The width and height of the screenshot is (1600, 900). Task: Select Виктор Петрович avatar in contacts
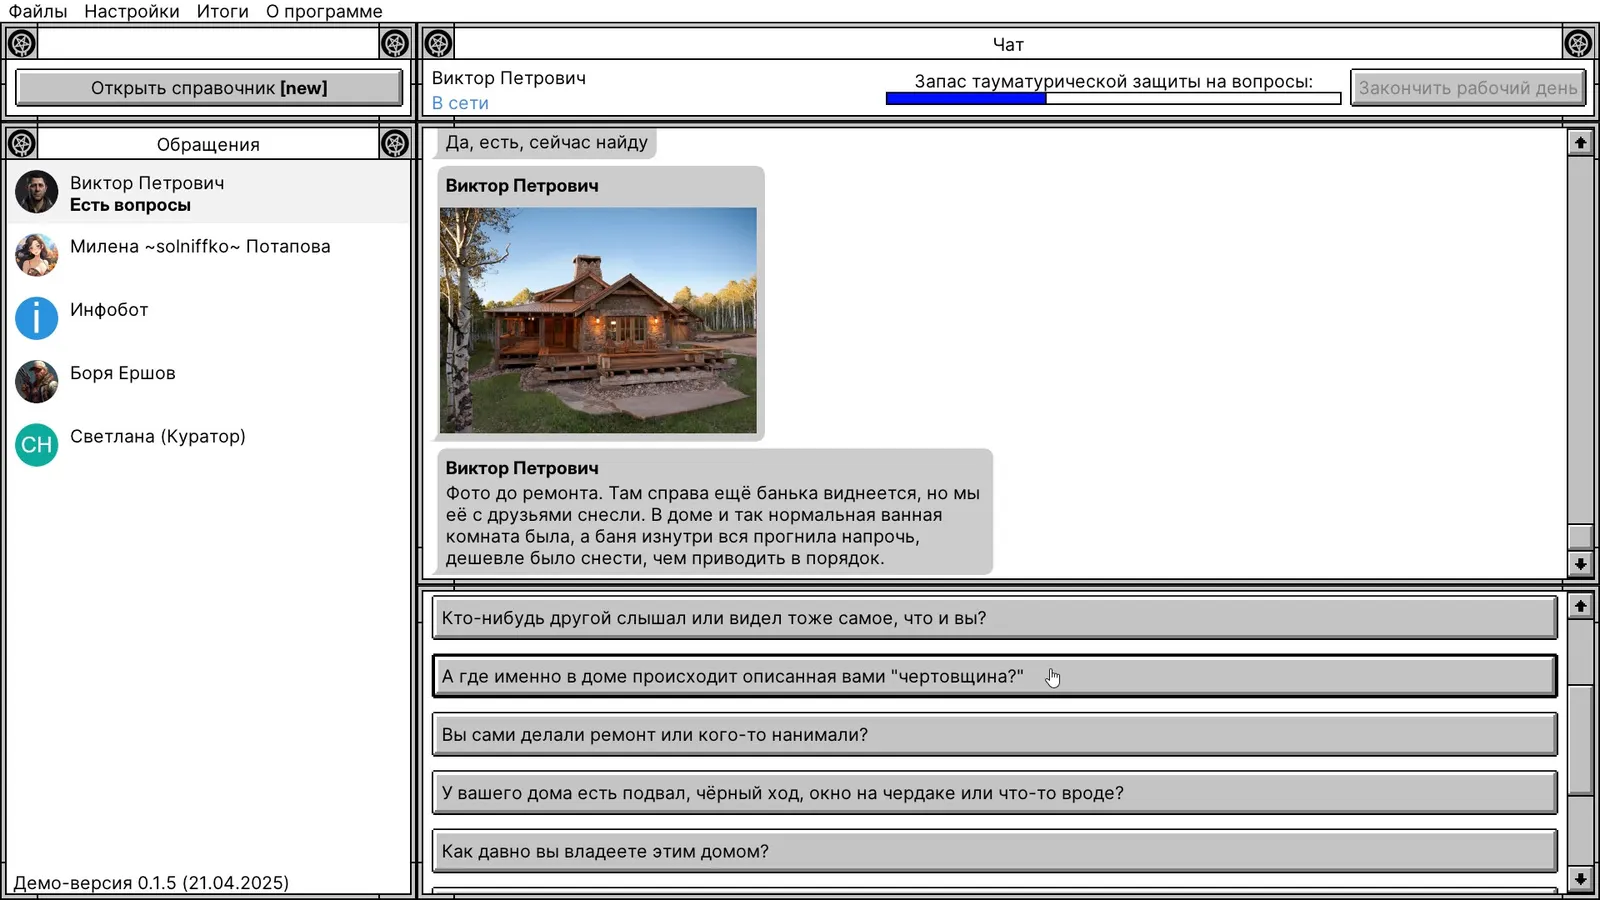pos(37,192)
